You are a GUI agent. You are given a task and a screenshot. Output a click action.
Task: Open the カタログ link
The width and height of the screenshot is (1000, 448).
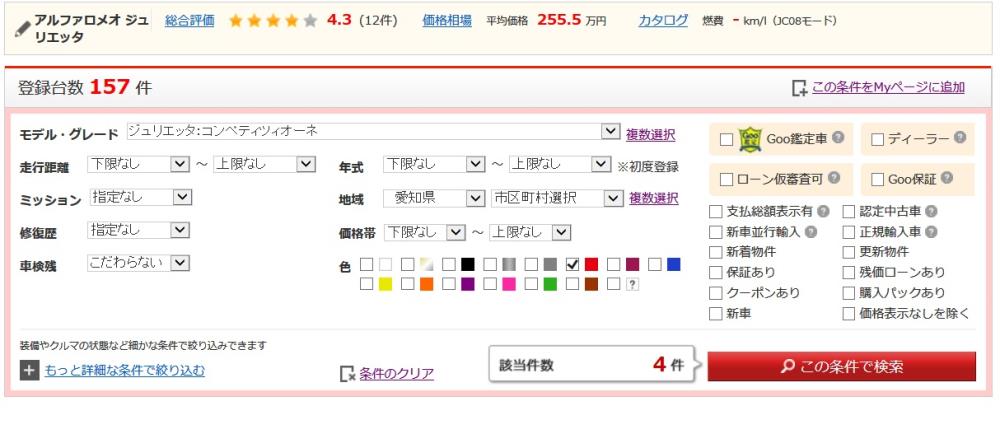click(x=663, y=20)
